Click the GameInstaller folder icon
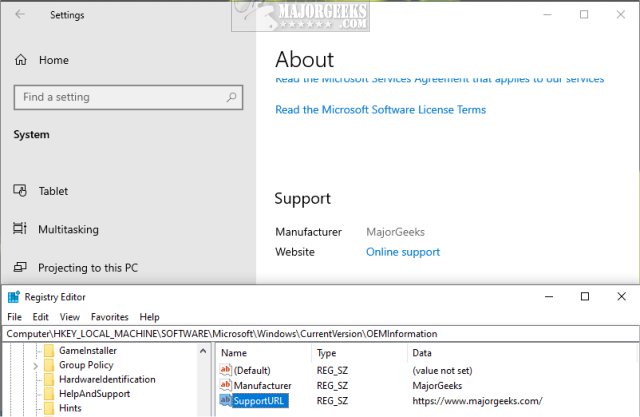This screenshot has width=640, height=417. coord(49,350)
